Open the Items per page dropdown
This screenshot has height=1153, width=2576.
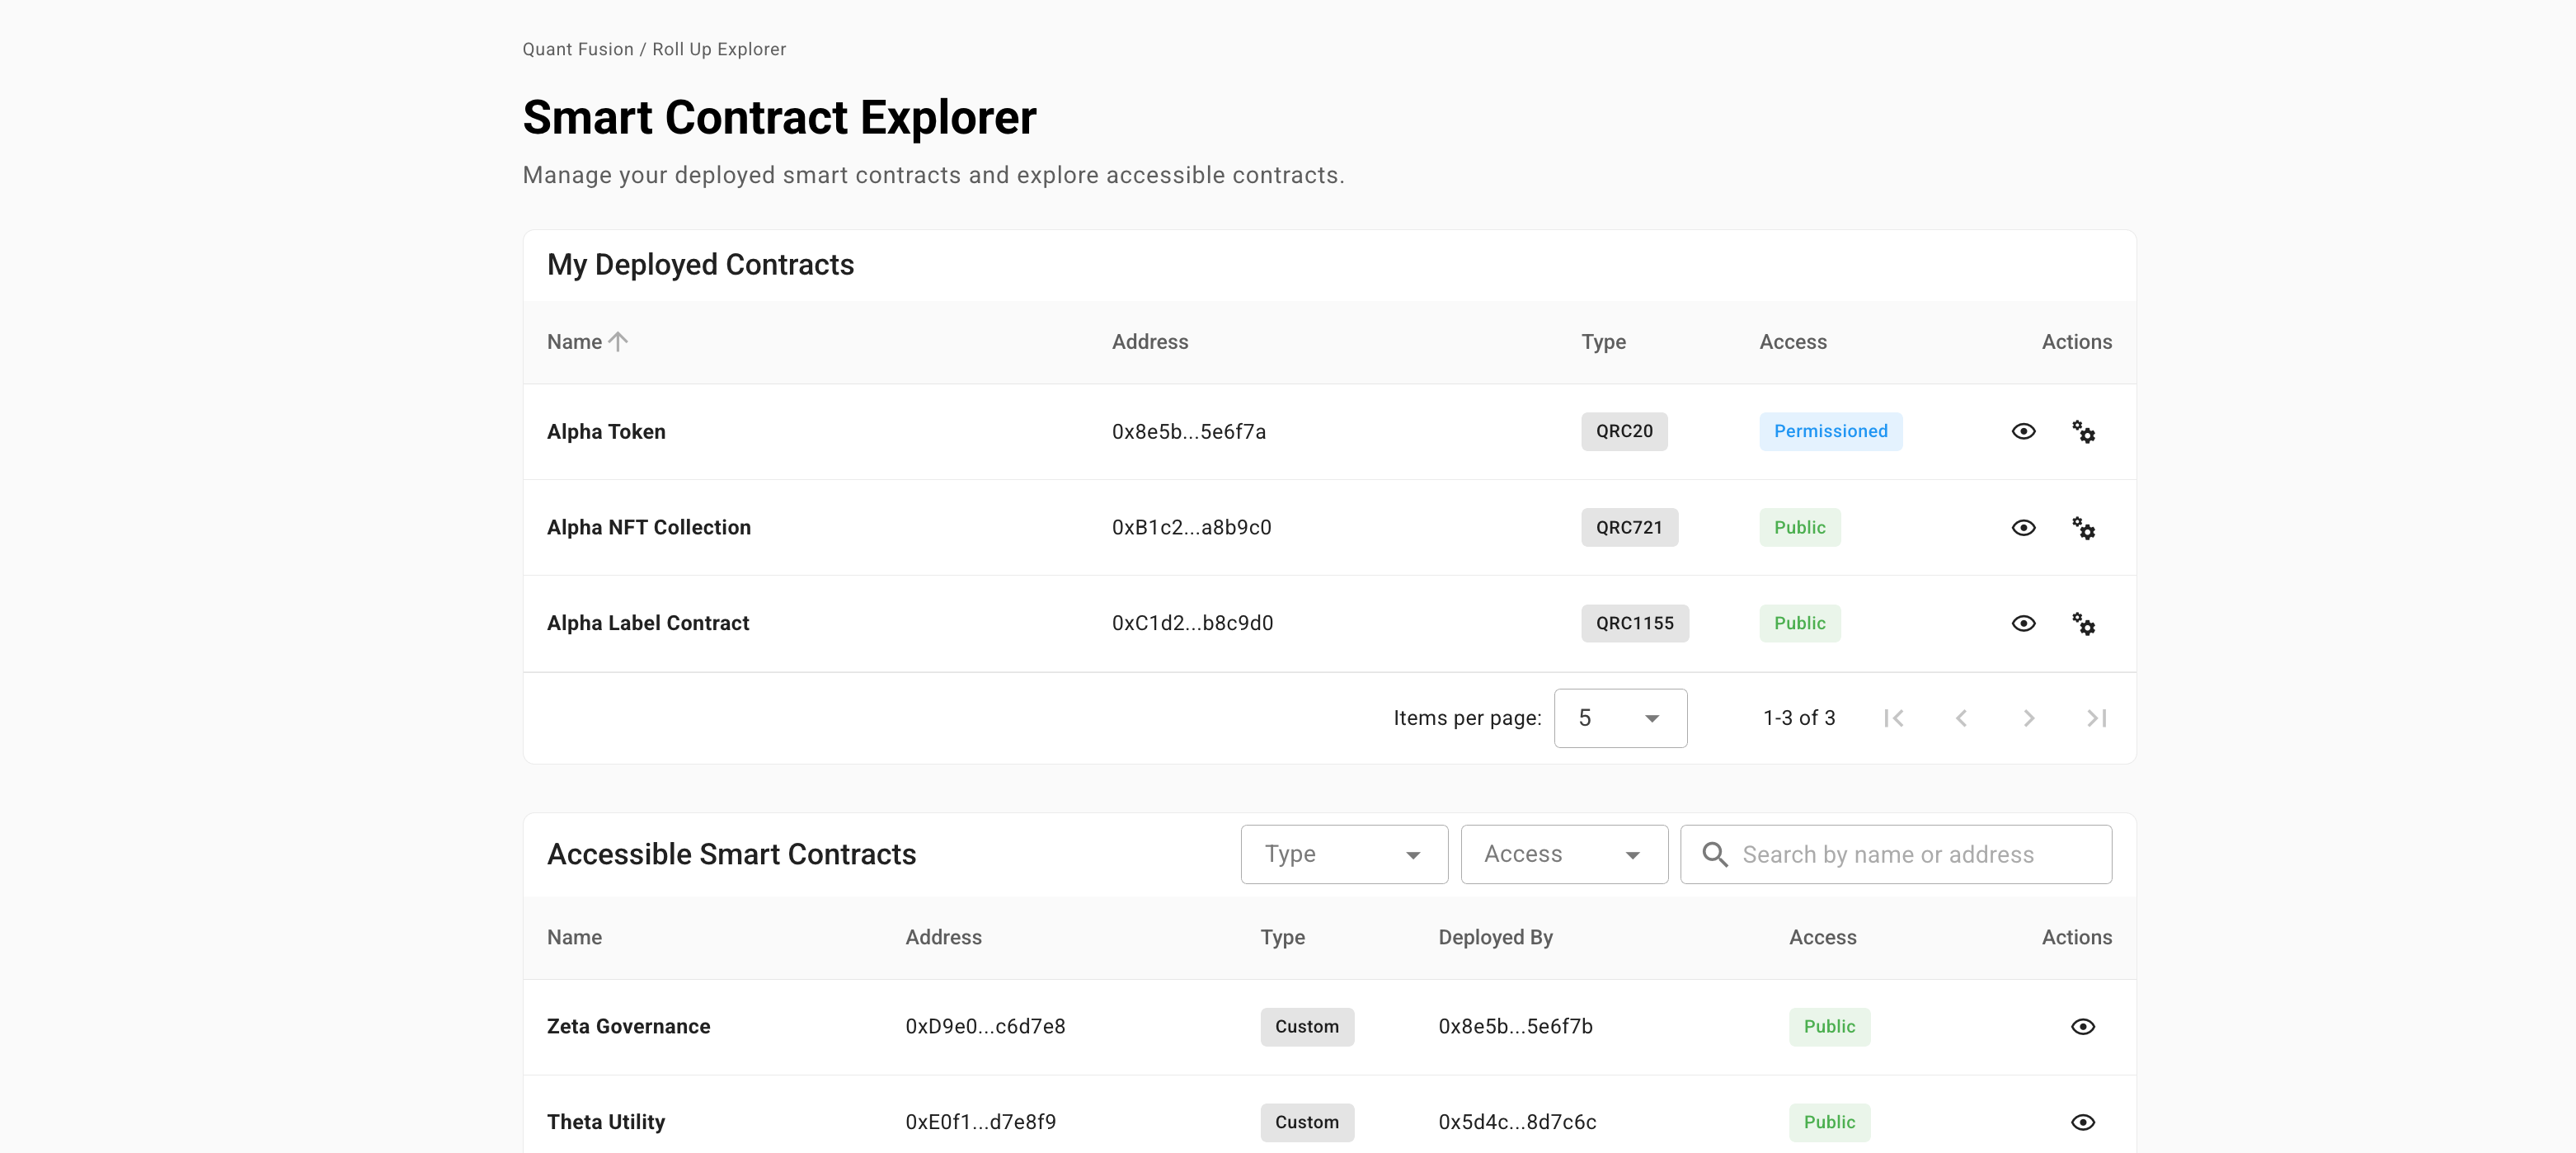coord(1620,718)
